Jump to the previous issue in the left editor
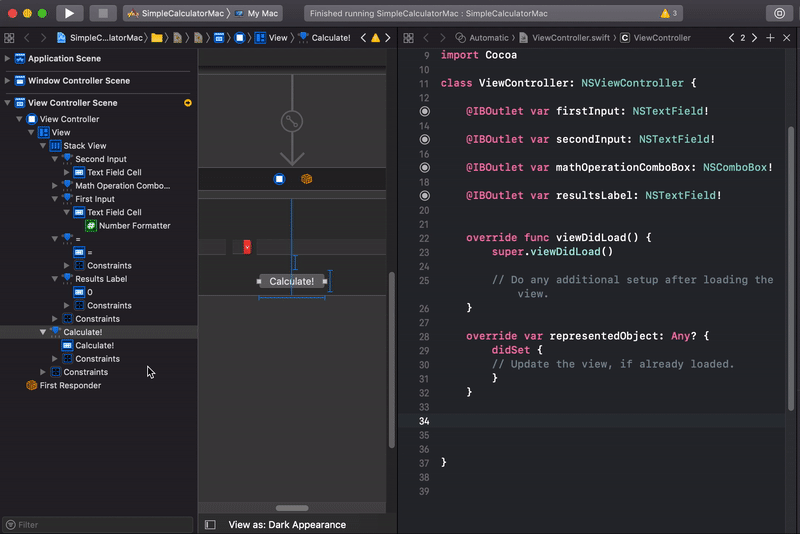Image resolution: width=800 pixels, height=534 pixels. [x=363, y=38]
